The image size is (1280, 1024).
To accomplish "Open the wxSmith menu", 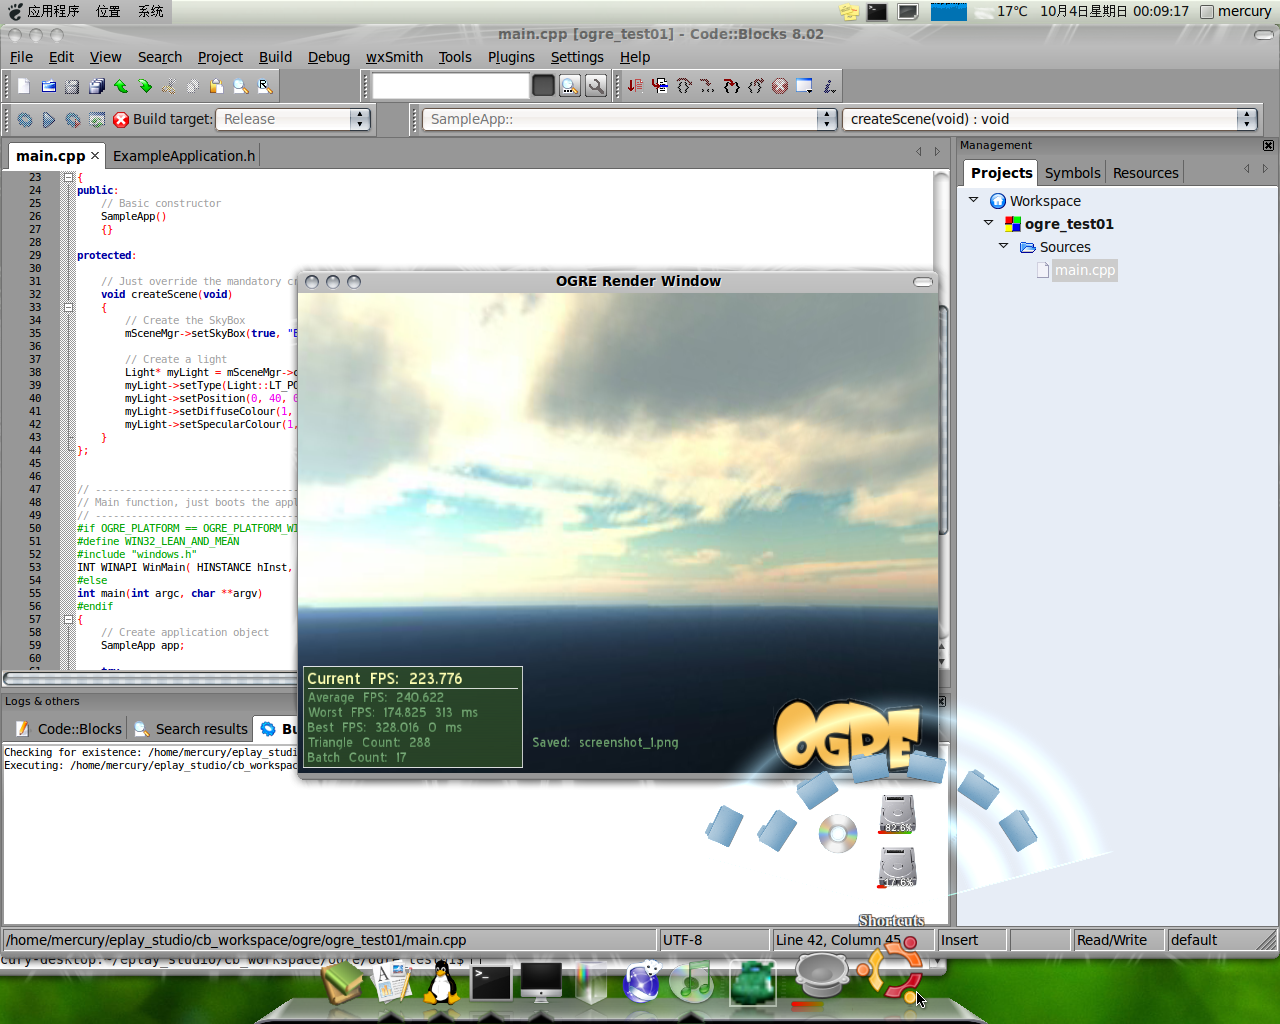I will pyautogui.click(x=394, y=57).
